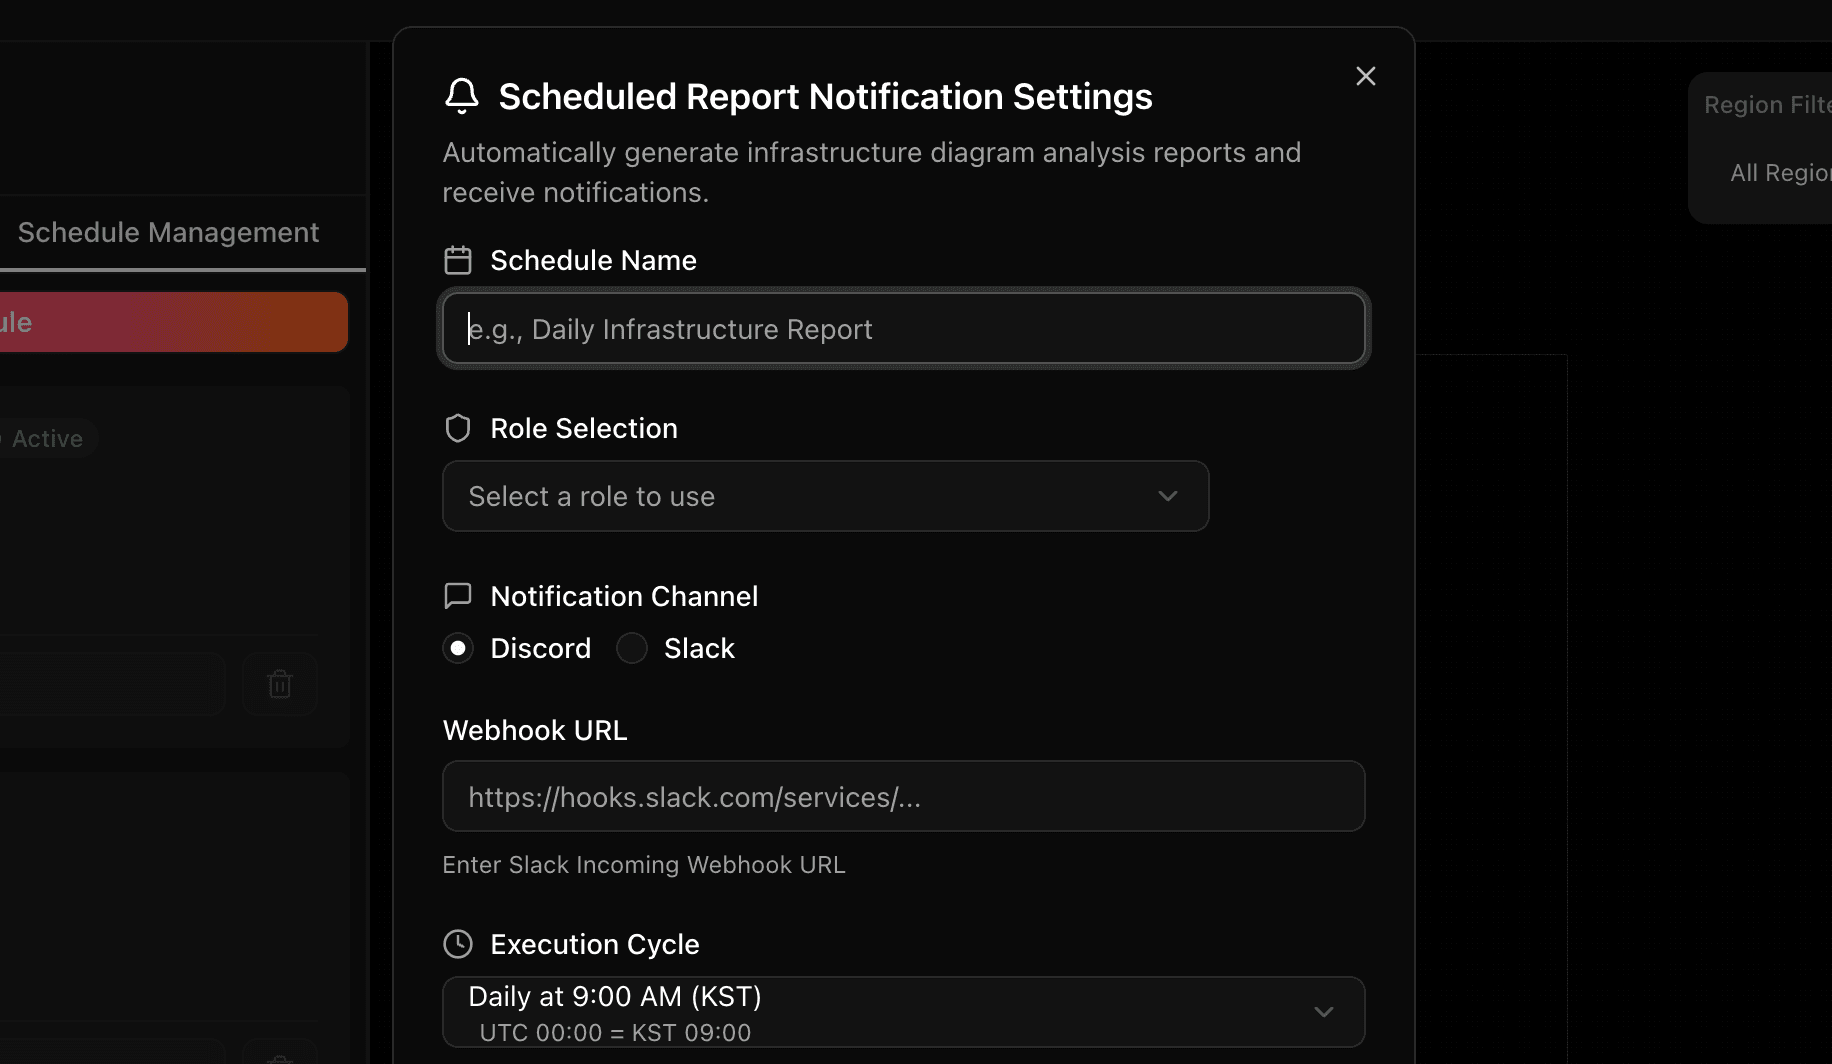1832x1064 pixels.
Task: Click the calendar icon beside Schedule Name
Action: click(x=458, y=260)
